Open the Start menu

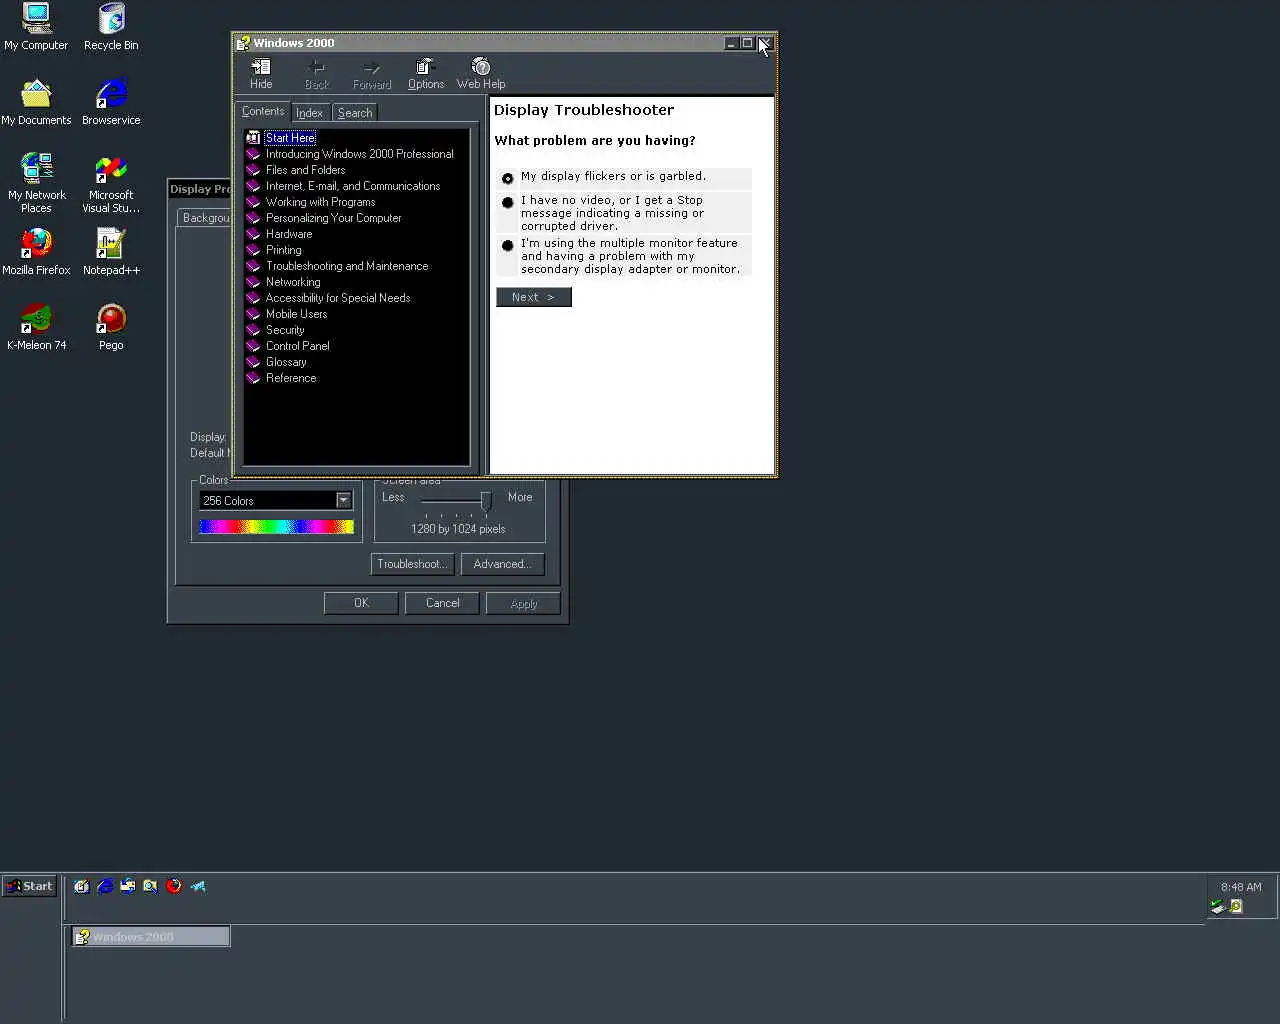pos(30,886)
